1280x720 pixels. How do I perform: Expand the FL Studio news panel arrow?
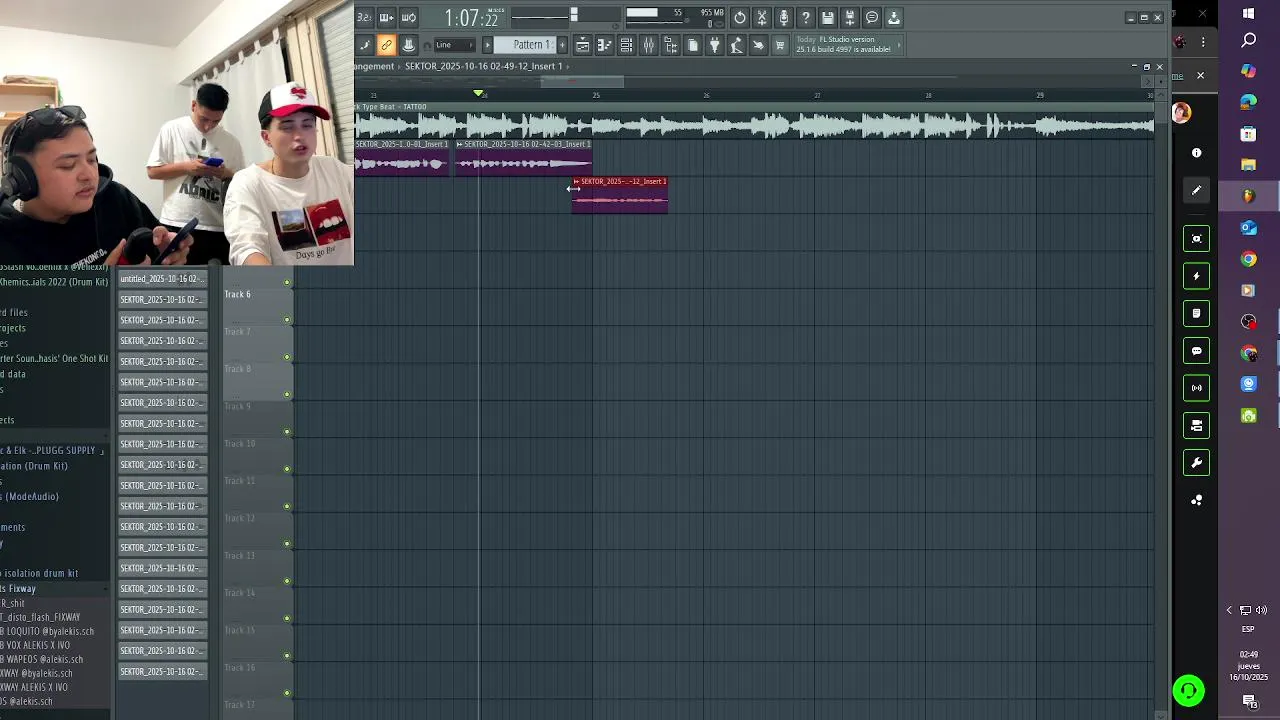899,44
